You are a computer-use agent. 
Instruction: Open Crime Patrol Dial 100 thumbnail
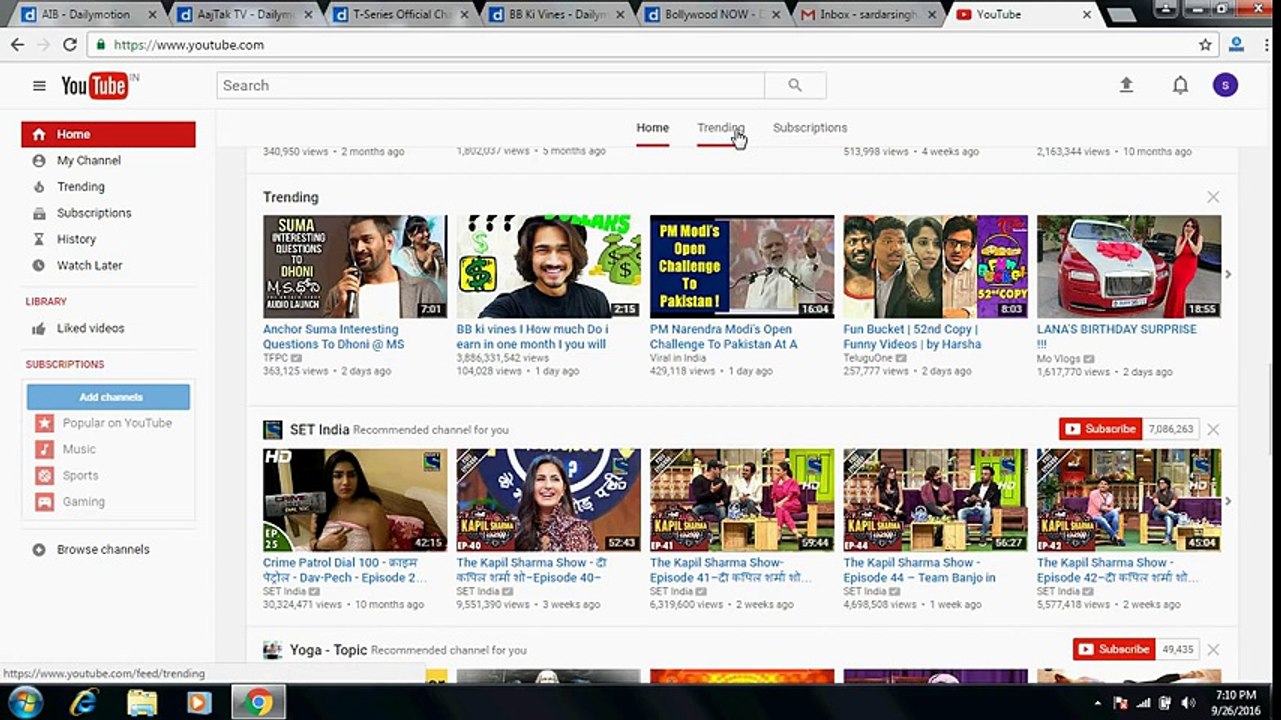coord(355,500)
